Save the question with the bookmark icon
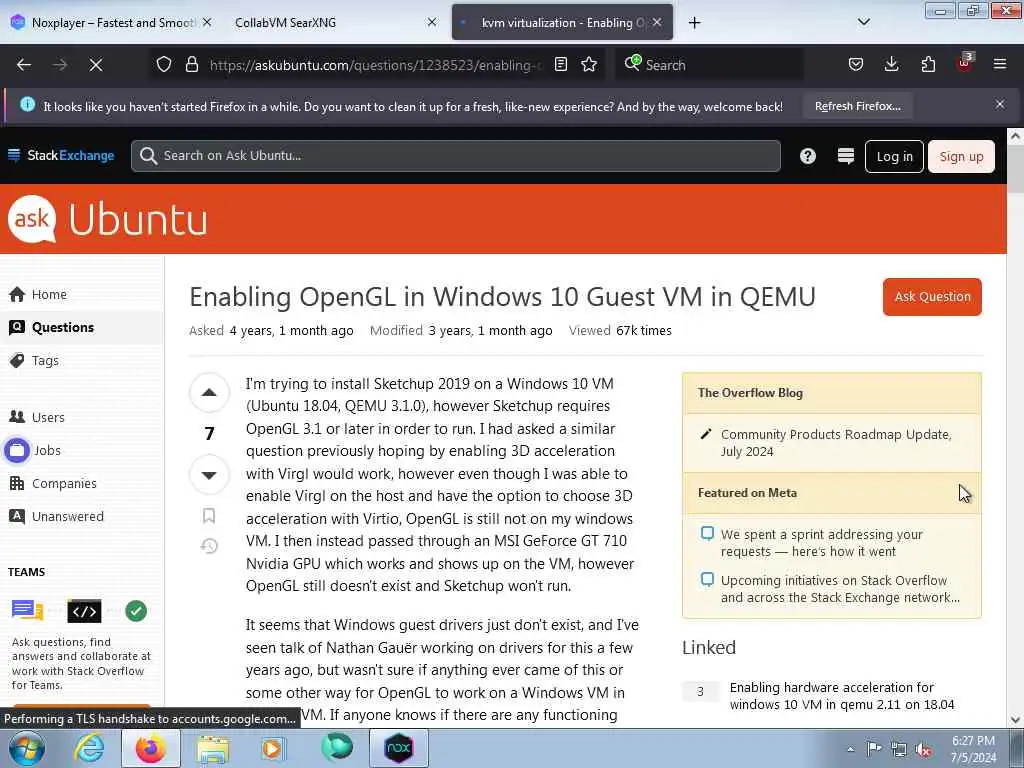1024x768 pixels. click(x=209, y=516)
